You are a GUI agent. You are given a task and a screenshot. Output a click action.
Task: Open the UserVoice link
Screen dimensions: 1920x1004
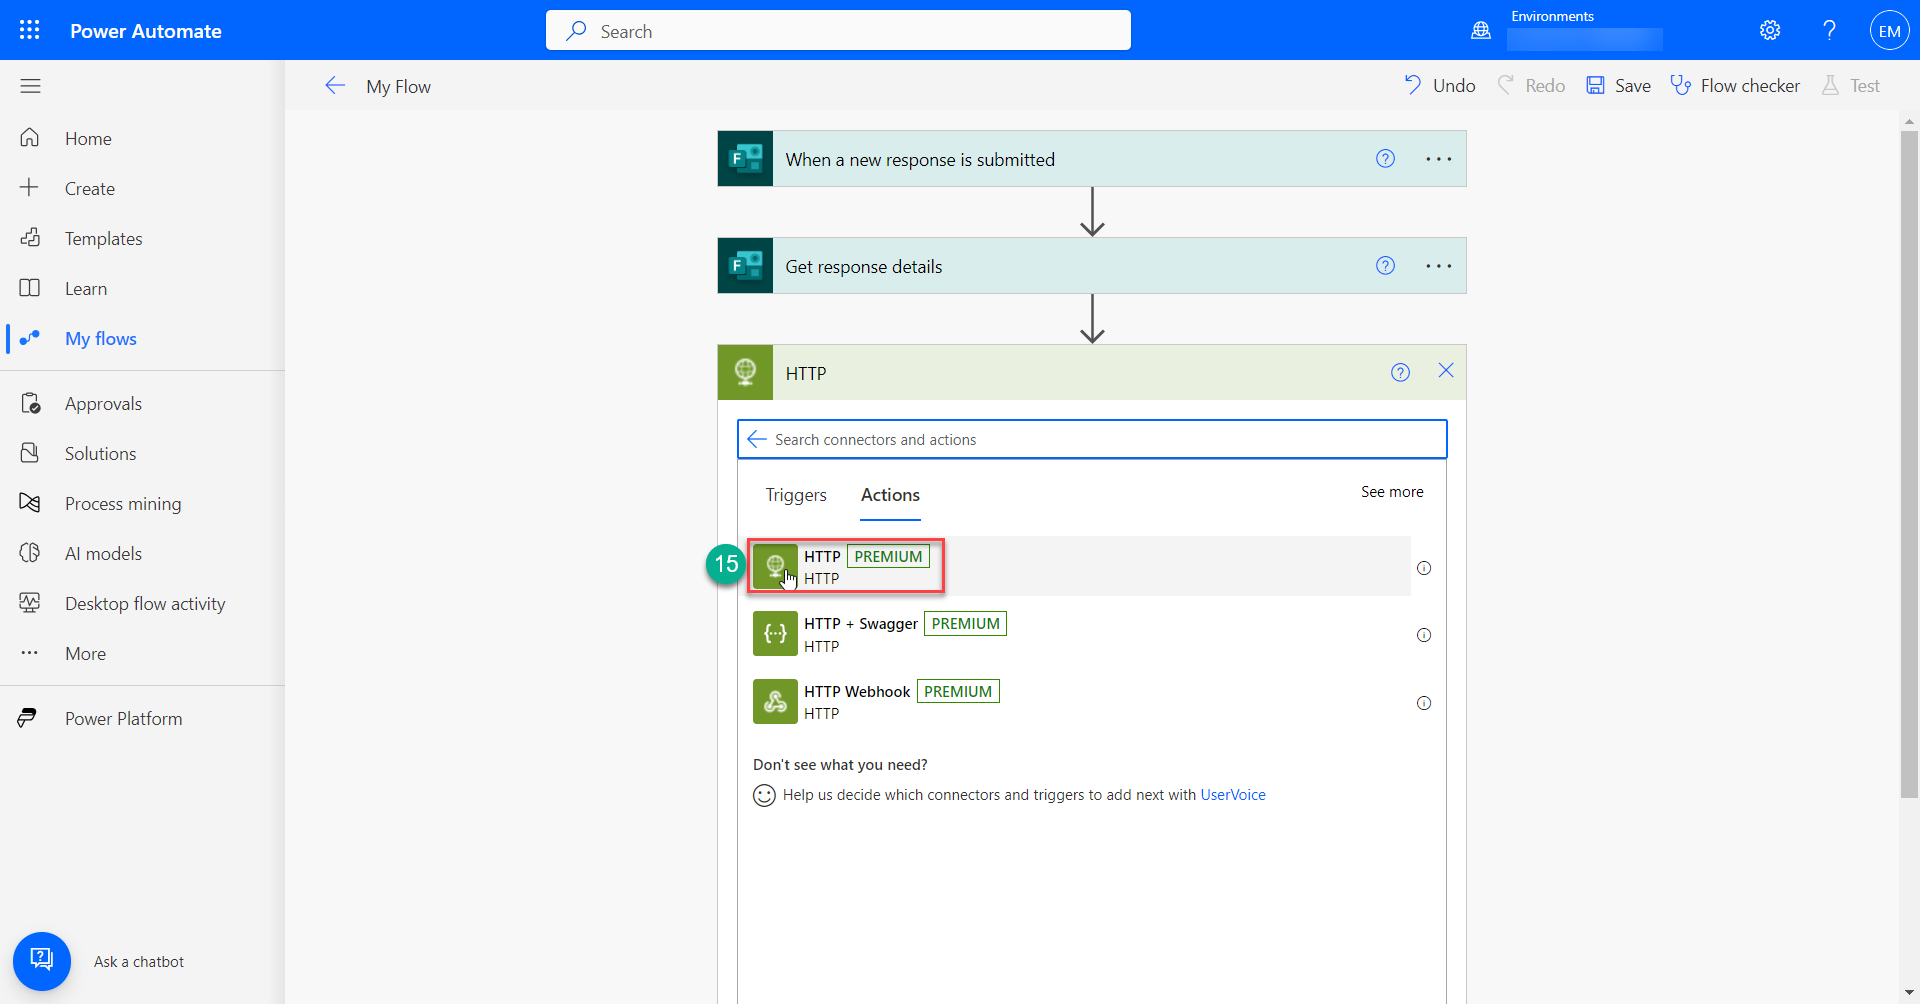click(1233, 795)
